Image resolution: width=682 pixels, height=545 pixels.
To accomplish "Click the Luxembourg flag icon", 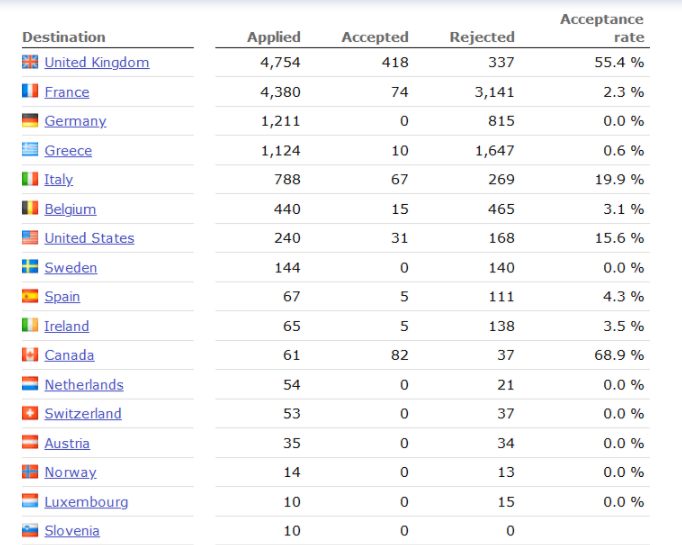I will [x=30, y=501].
